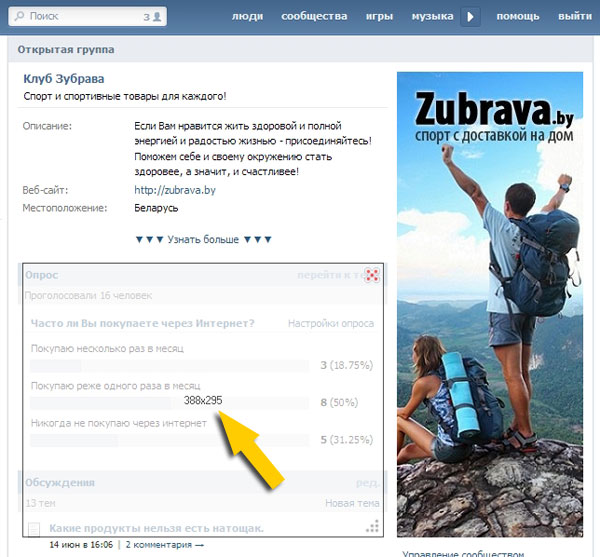Click the red close icon on overlay
Image resolution: width=600 pixels, height=557 pixels.
coord(372,275)
